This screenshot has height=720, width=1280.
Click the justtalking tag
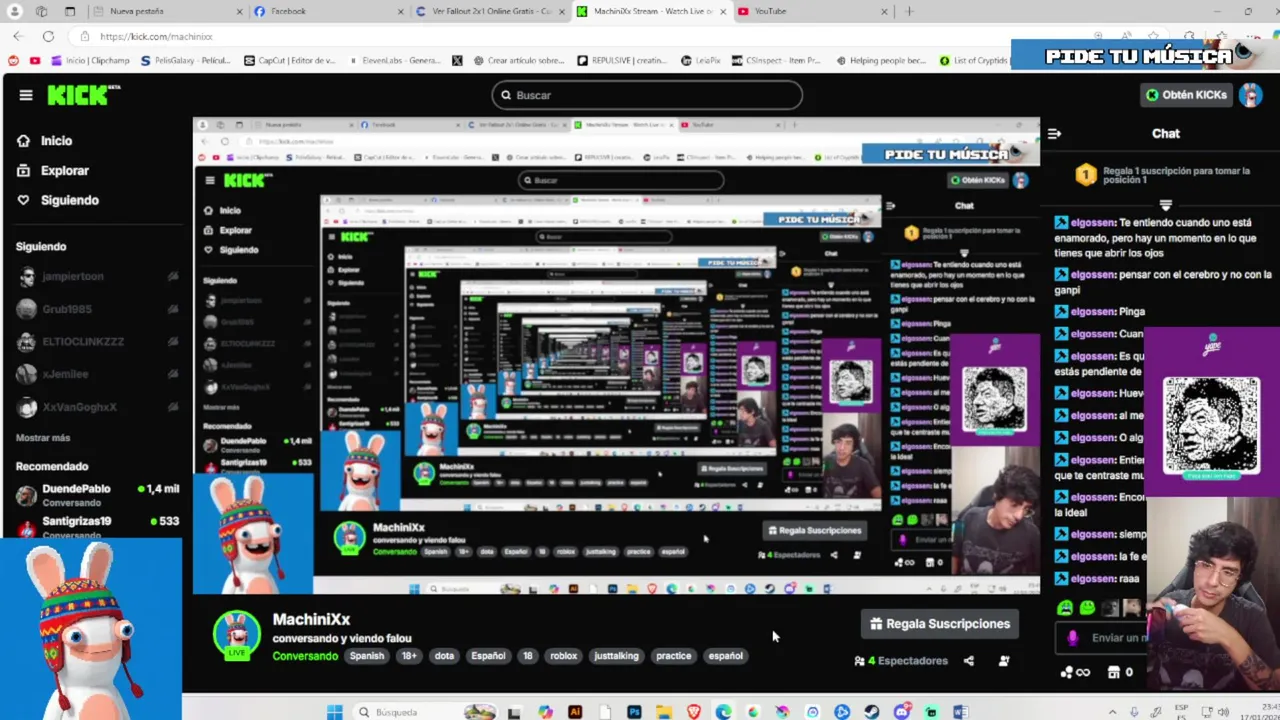click(616, 656)
